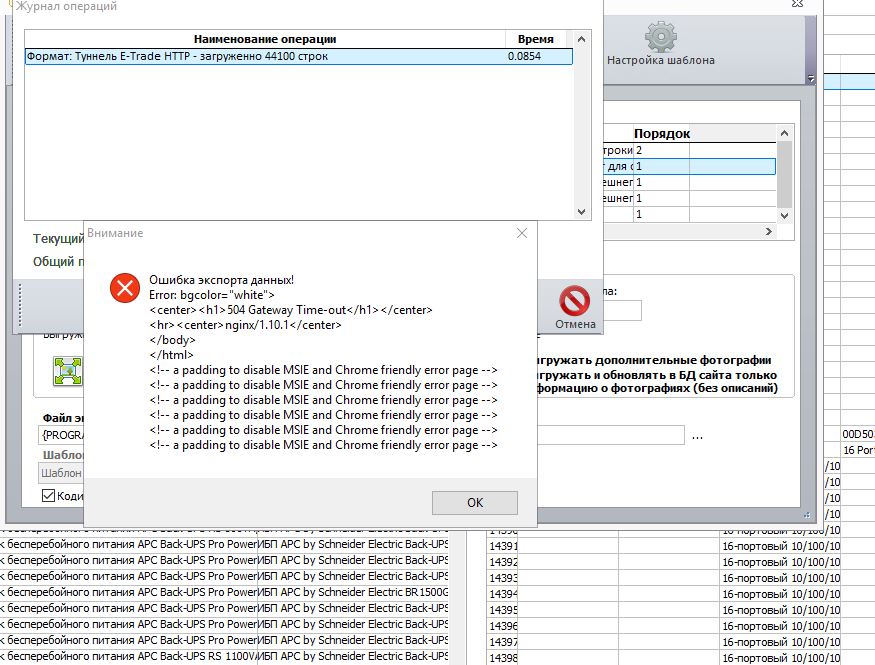
Task: Open the browse button with three dots
Action: [x=698, y=437]
